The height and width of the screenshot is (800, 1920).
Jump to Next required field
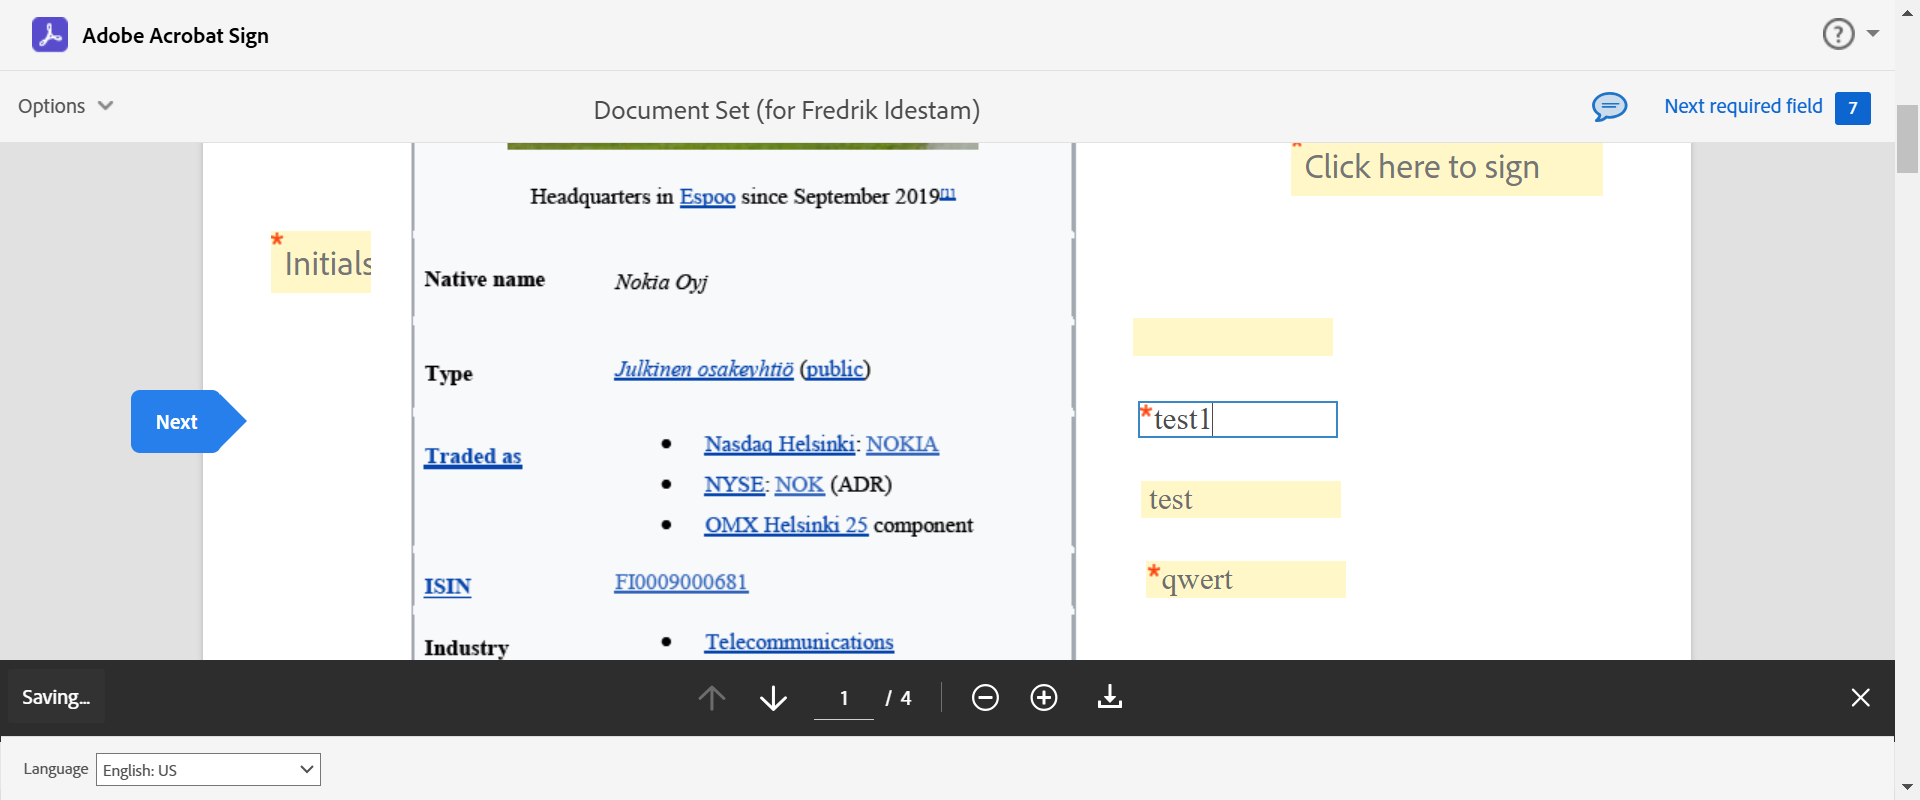[x=1743, y=106]
